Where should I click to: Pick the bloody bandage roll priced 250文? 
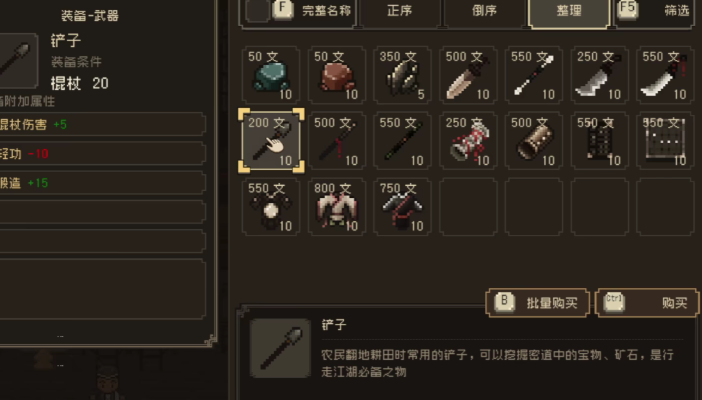click(468, 141)
